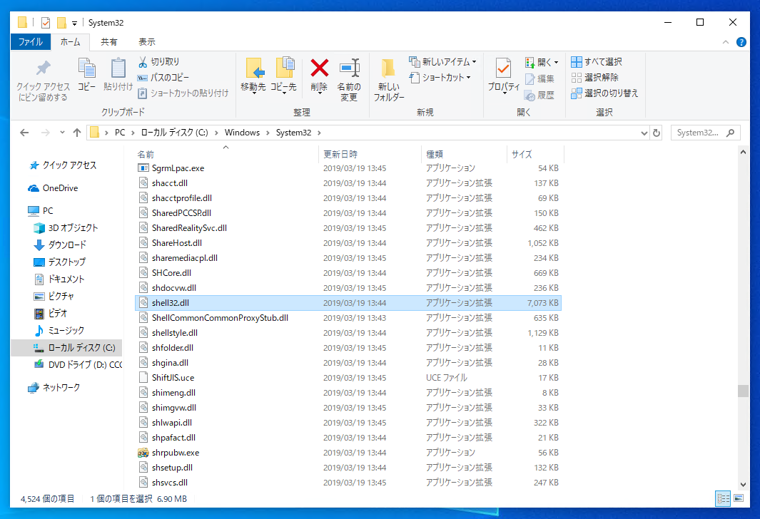Click Windows in the address bar path
The image size is (760, 519).
pyautogui.click(x=242, y=133)
